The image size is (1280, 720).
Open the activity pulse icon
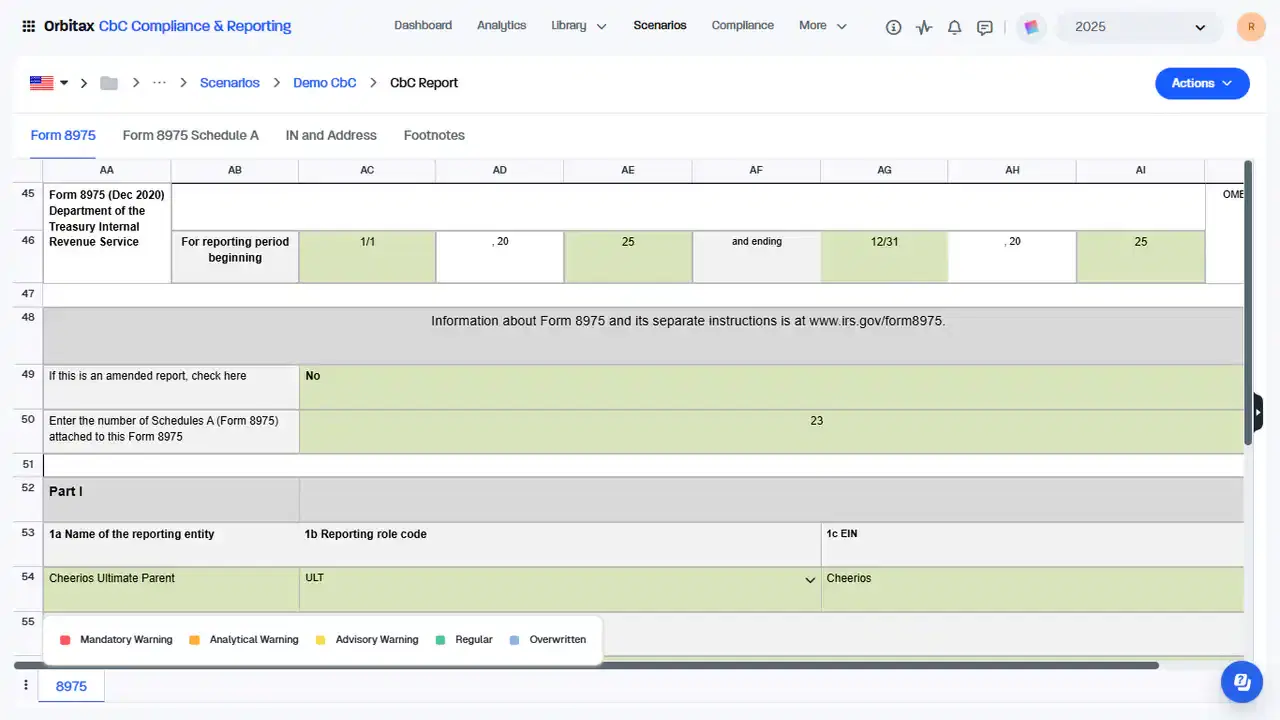point(924,27)
